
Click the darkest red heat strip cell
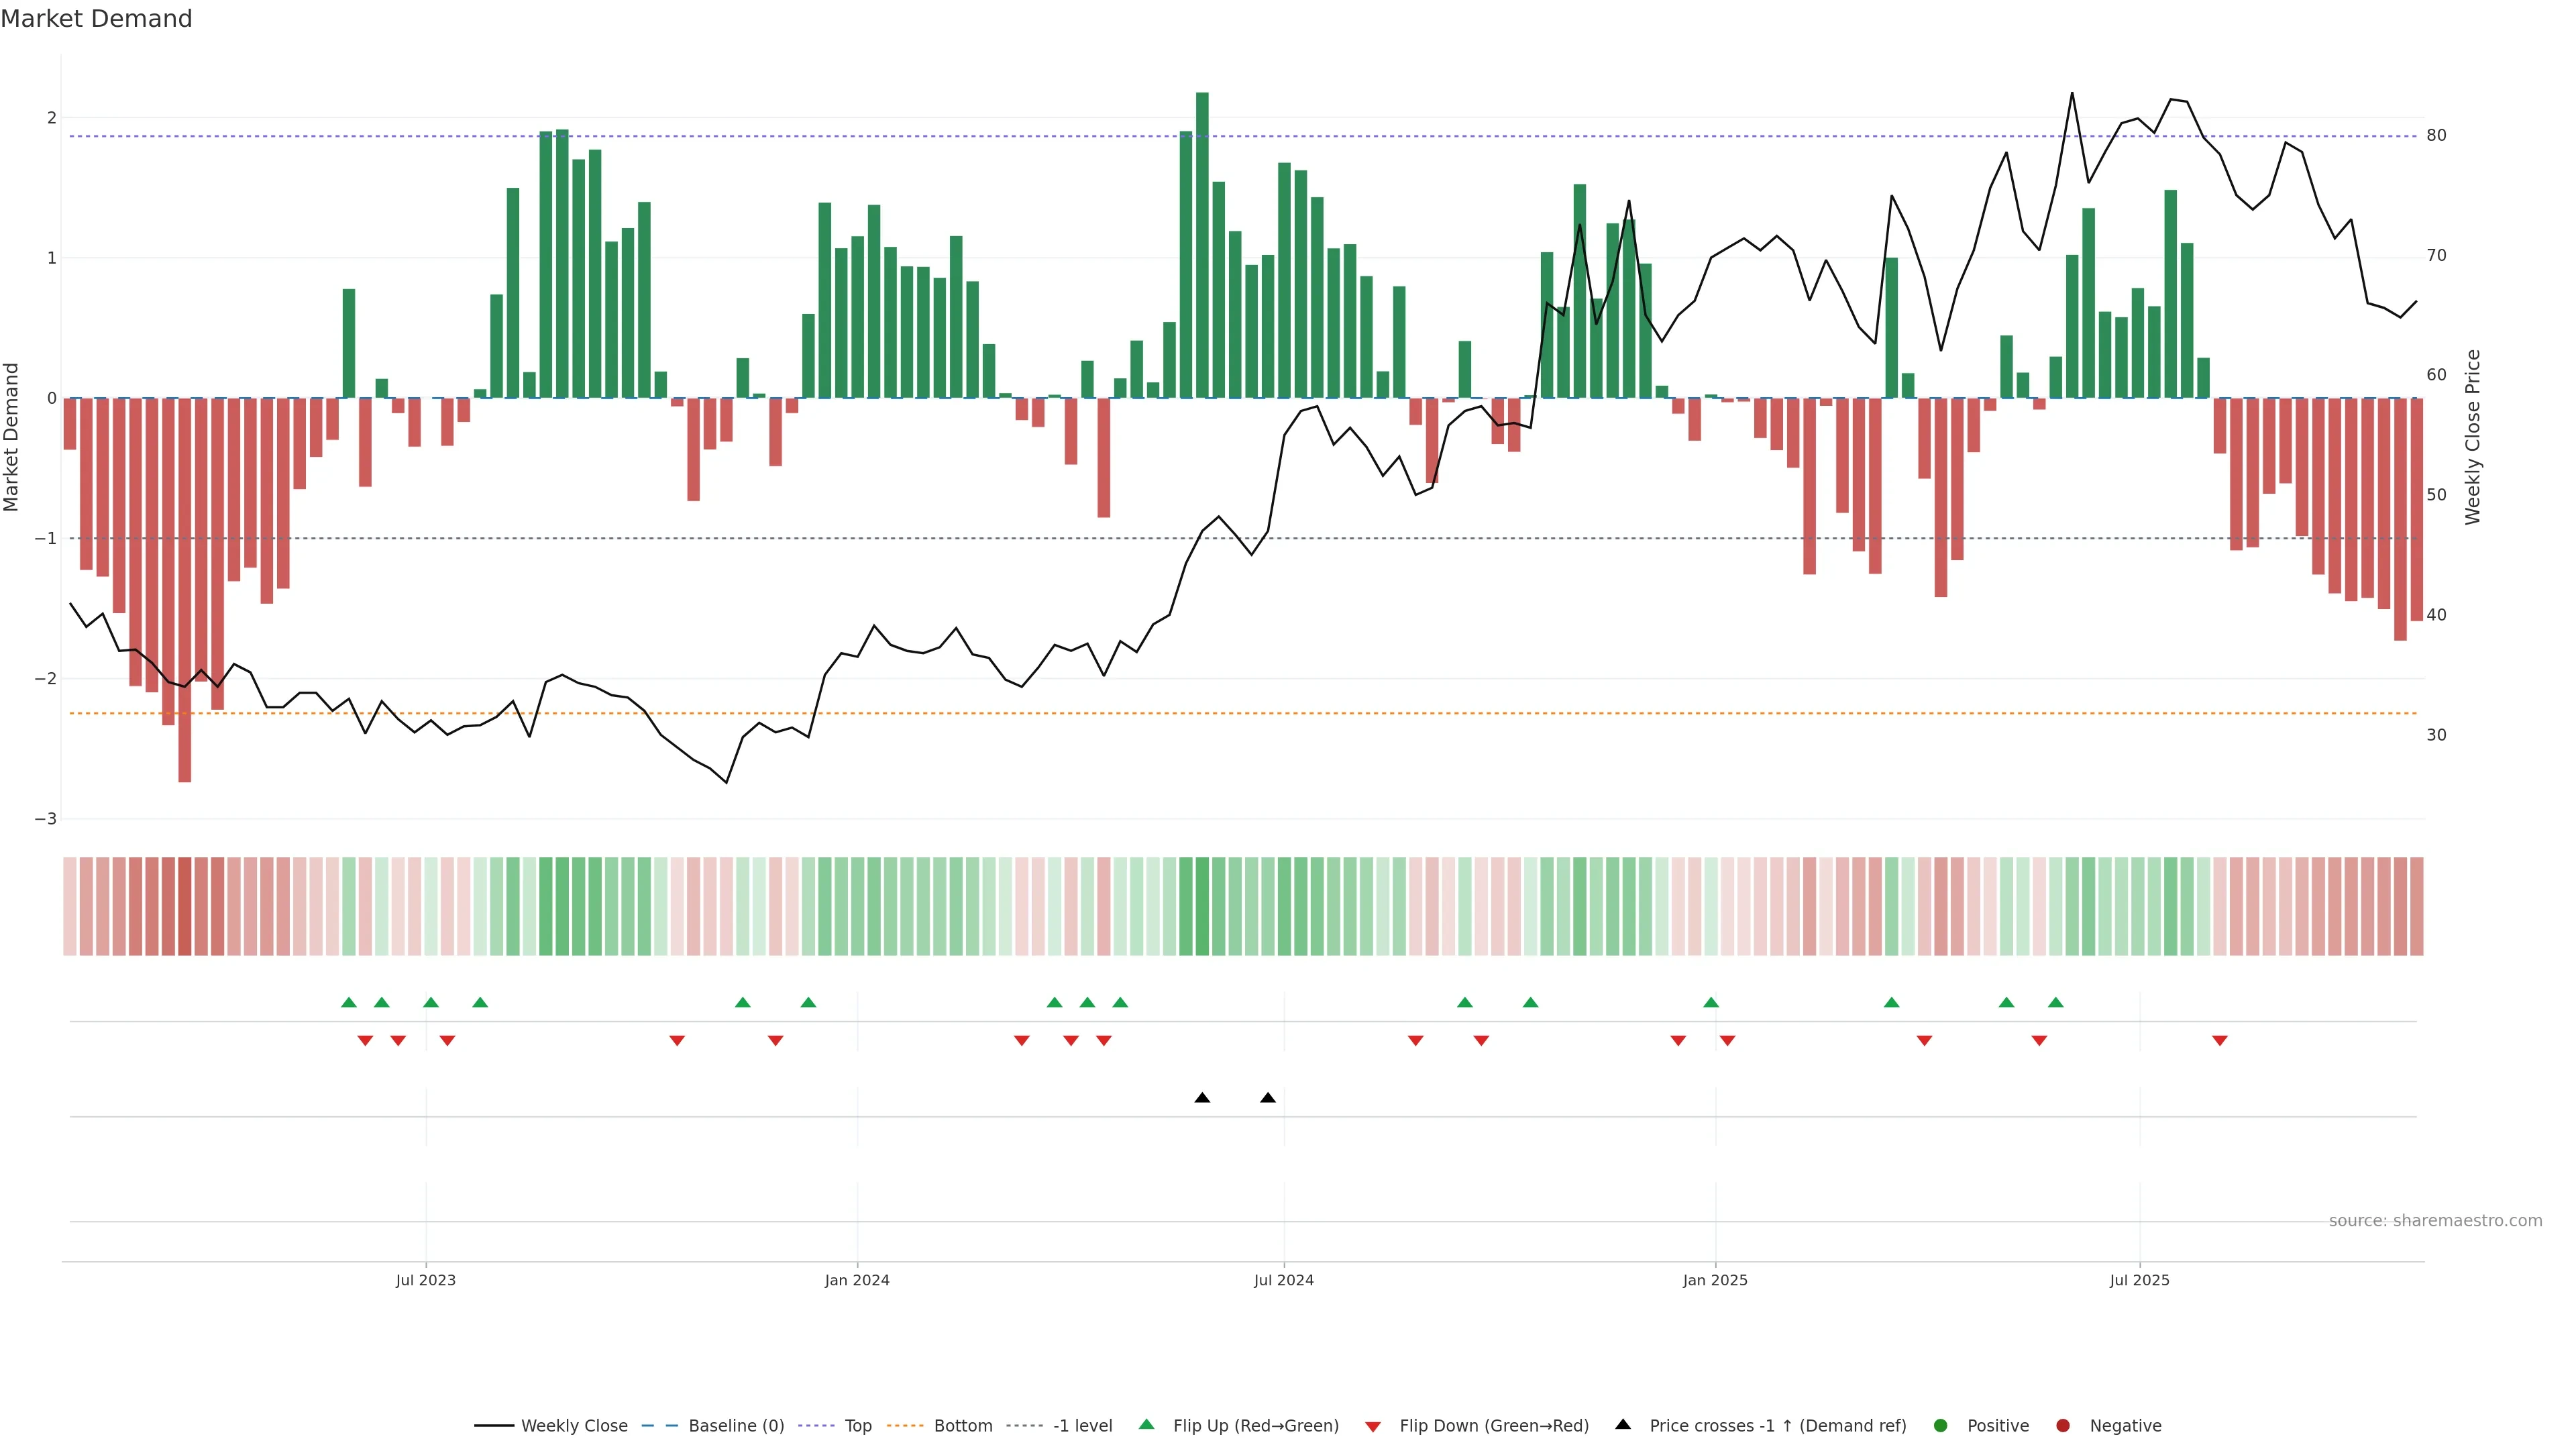(x=184, y=906)
